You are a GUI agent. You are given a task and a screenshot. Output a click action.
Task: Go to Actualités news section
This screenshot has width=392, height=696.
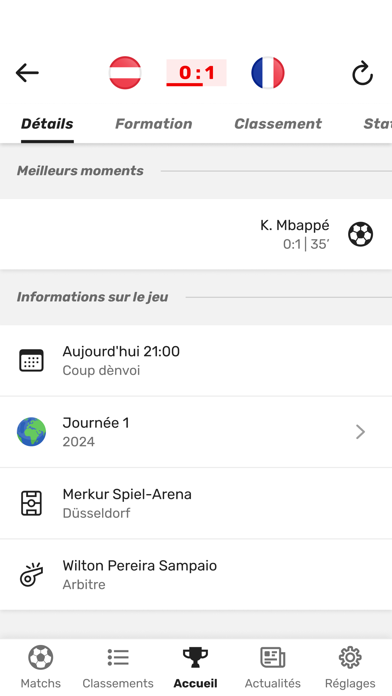(x=273, y=667)
